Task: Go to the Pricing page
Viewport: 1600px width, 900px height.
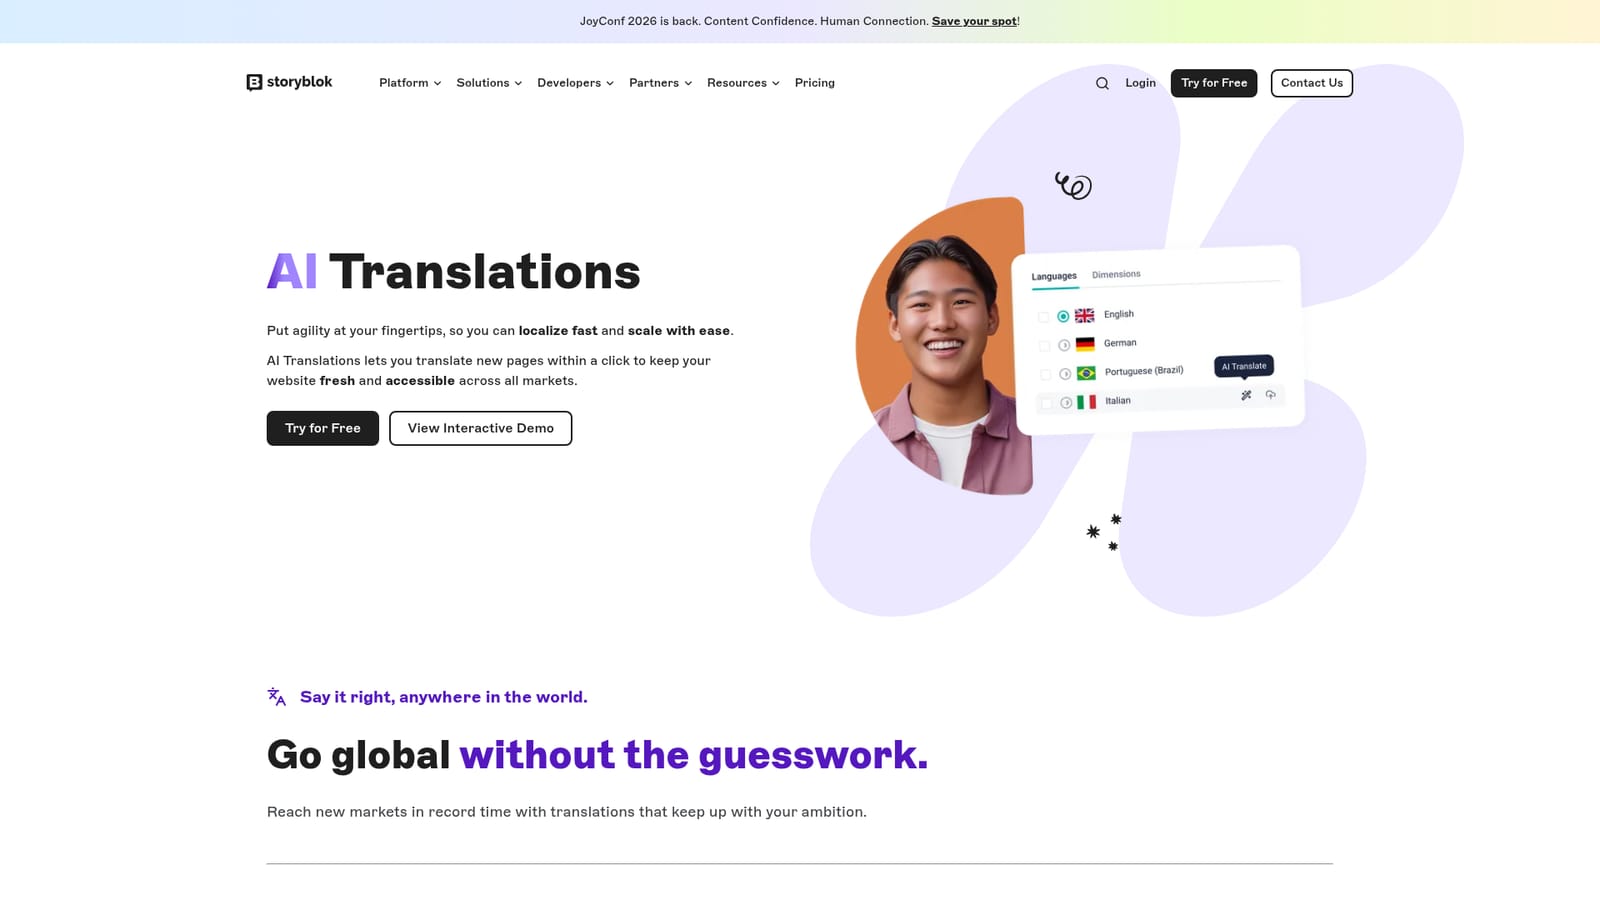Action: click(814, 83)
